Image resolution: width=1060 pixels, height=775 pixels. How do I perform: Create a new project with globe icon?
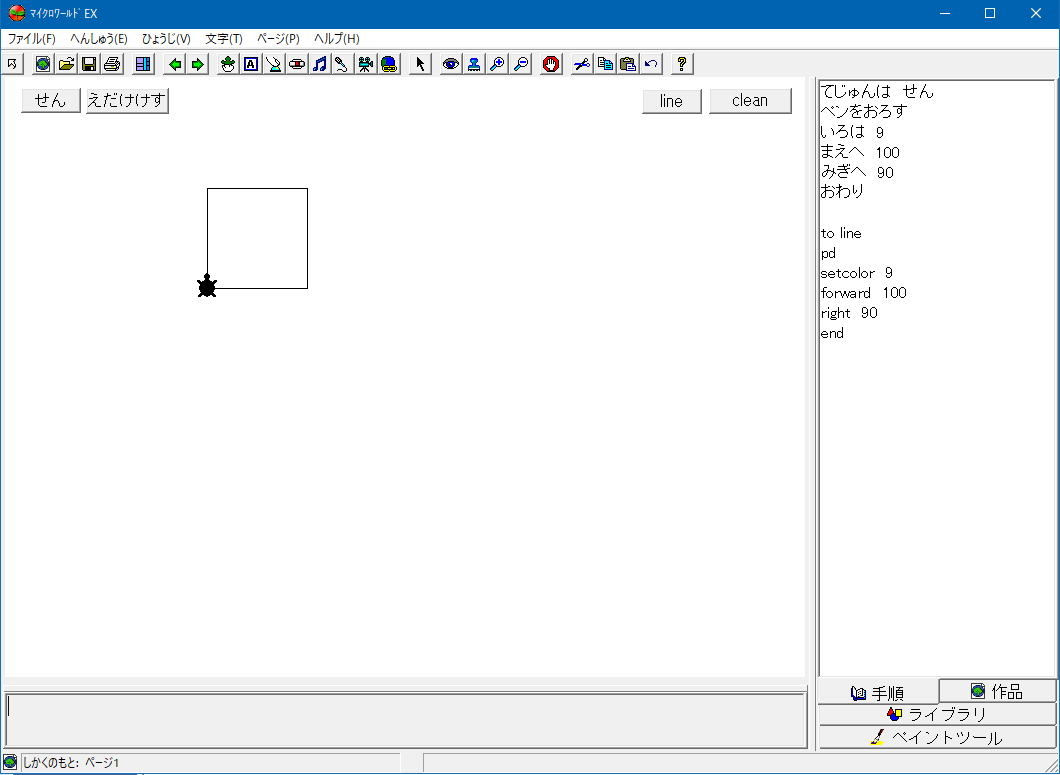[43, 64]
